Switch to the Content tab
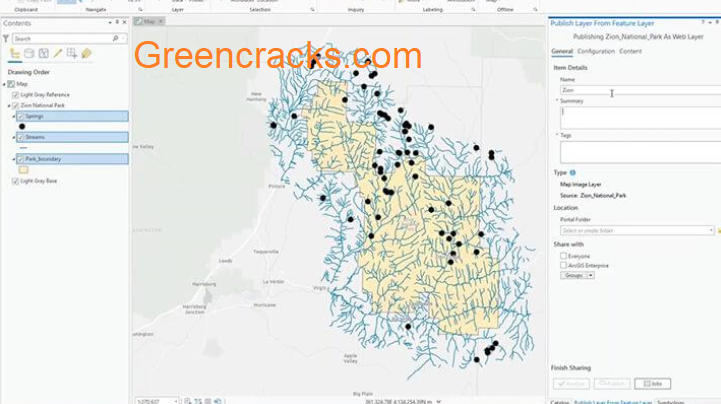This screenshot has width=721, height=404. click(630, 51)
